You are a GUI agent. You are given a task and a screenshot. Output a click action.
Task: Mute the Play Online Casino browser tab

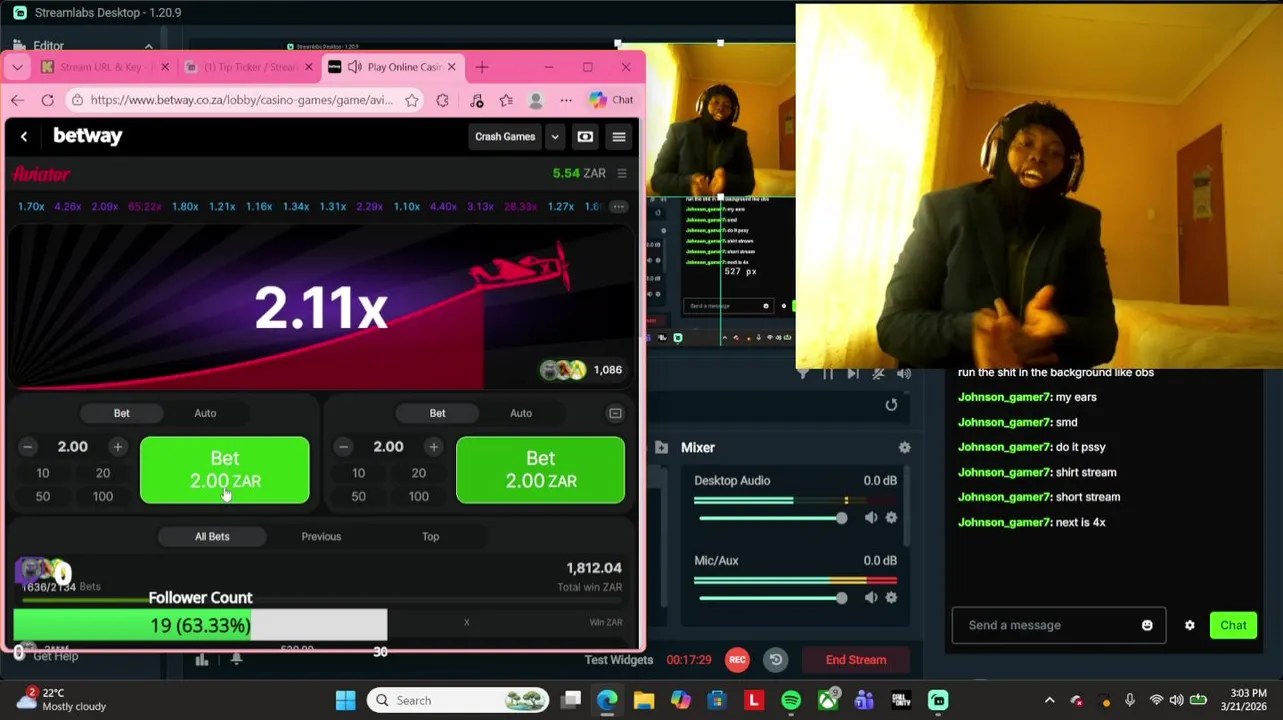354,67
